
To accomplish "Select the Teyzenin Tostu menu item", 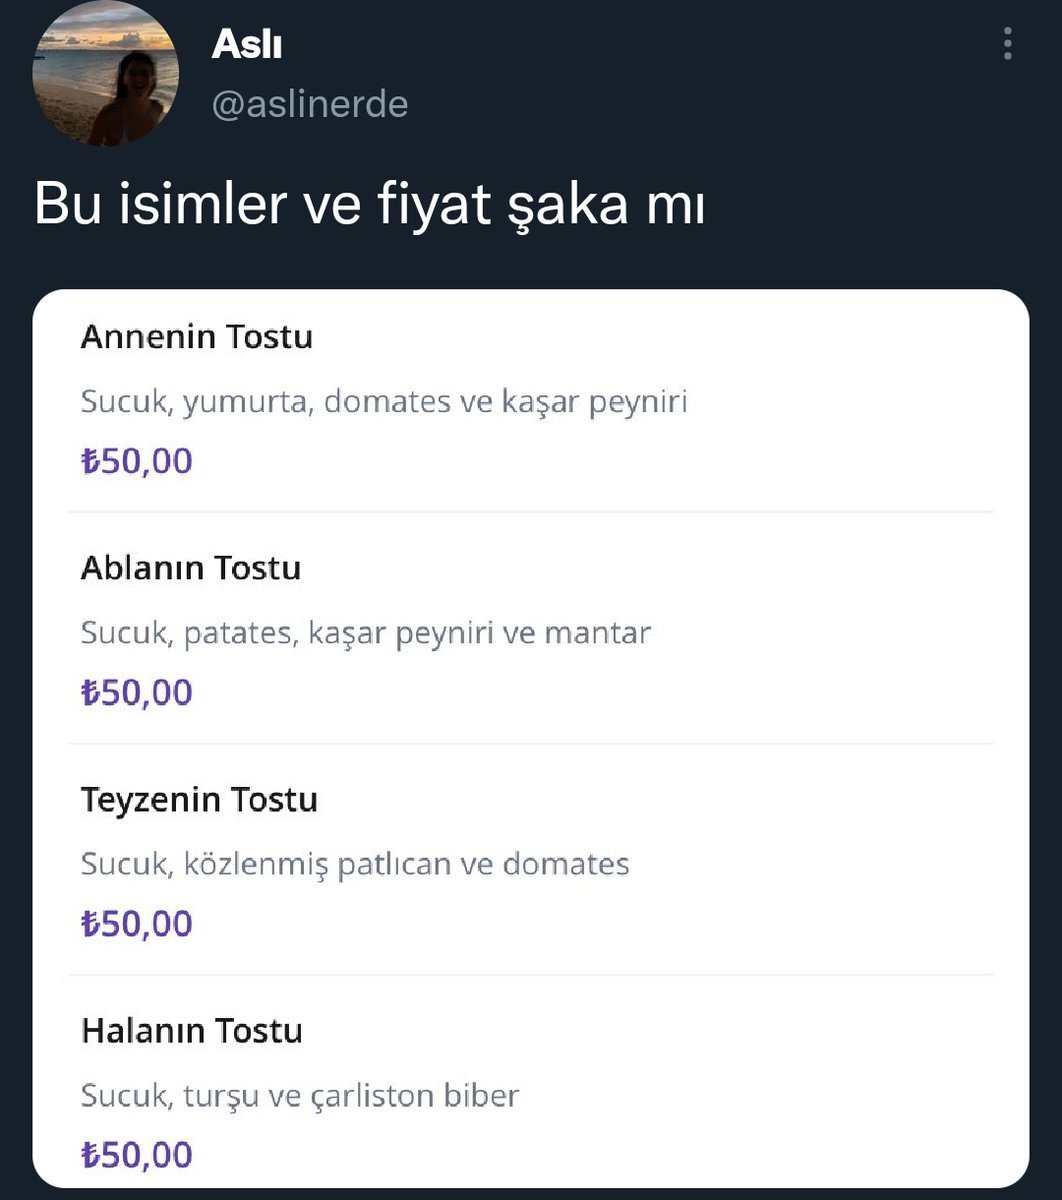I will point(199,800).
